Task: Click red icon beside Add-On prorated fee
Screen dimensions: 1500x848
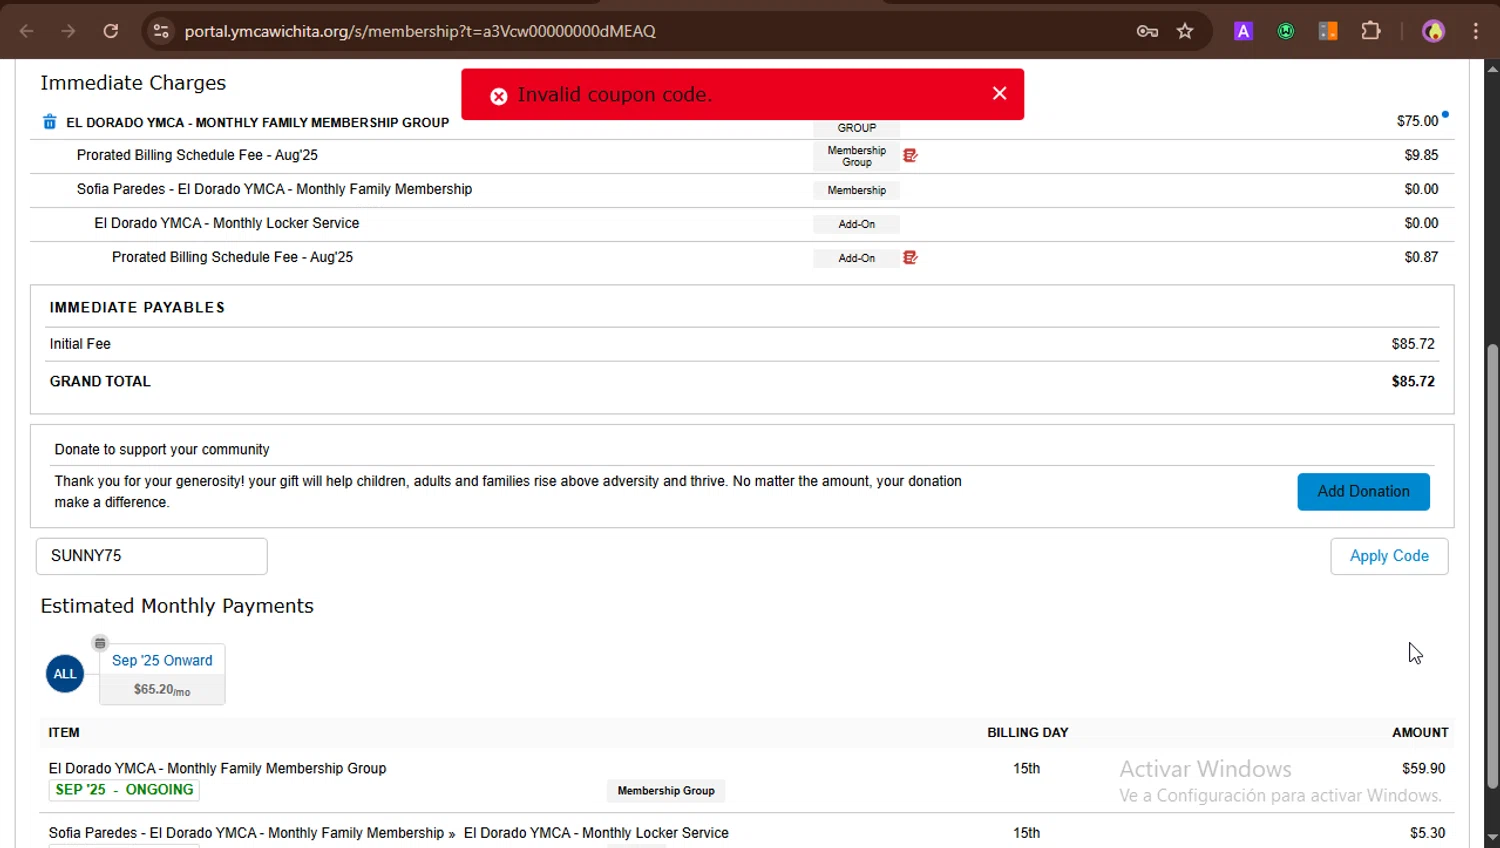Action: (910, 257)
